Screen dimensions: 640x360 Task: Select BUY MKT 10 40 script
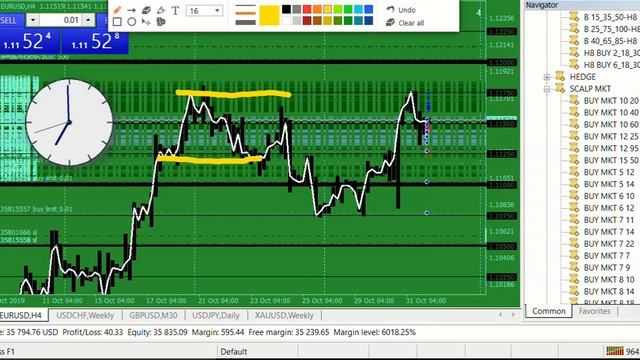(x=611, y=112)
